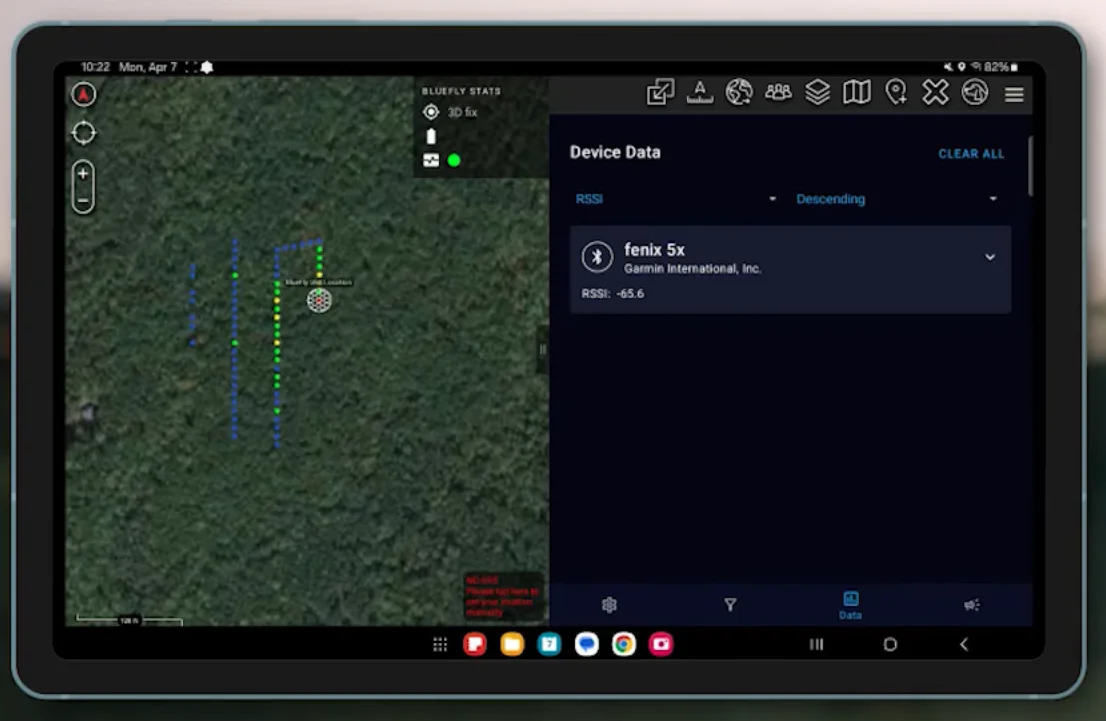Select the point dropper tool
This screenshot has height=721, width=1106.
click(x=896, y=92)
